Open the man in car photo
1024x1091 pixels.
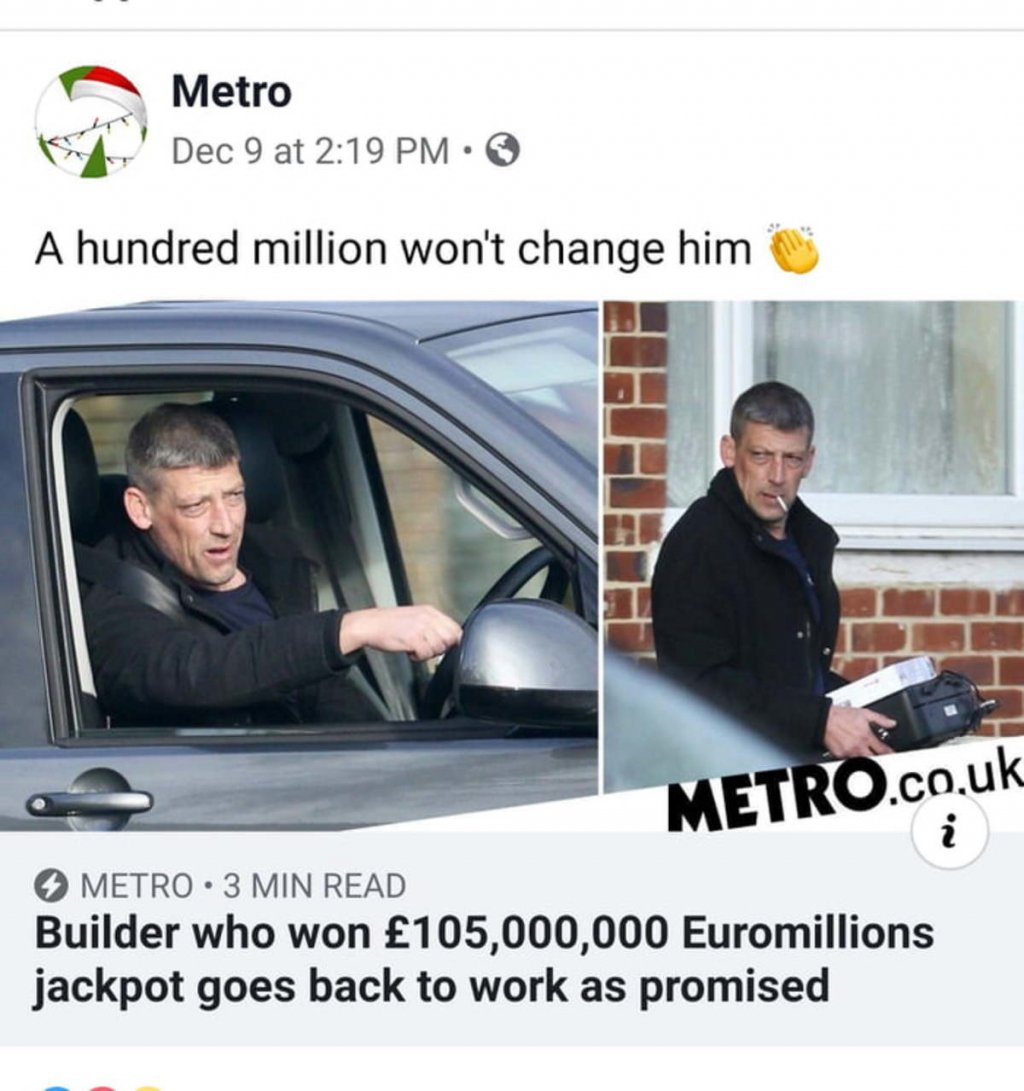[x=298, y=566]
